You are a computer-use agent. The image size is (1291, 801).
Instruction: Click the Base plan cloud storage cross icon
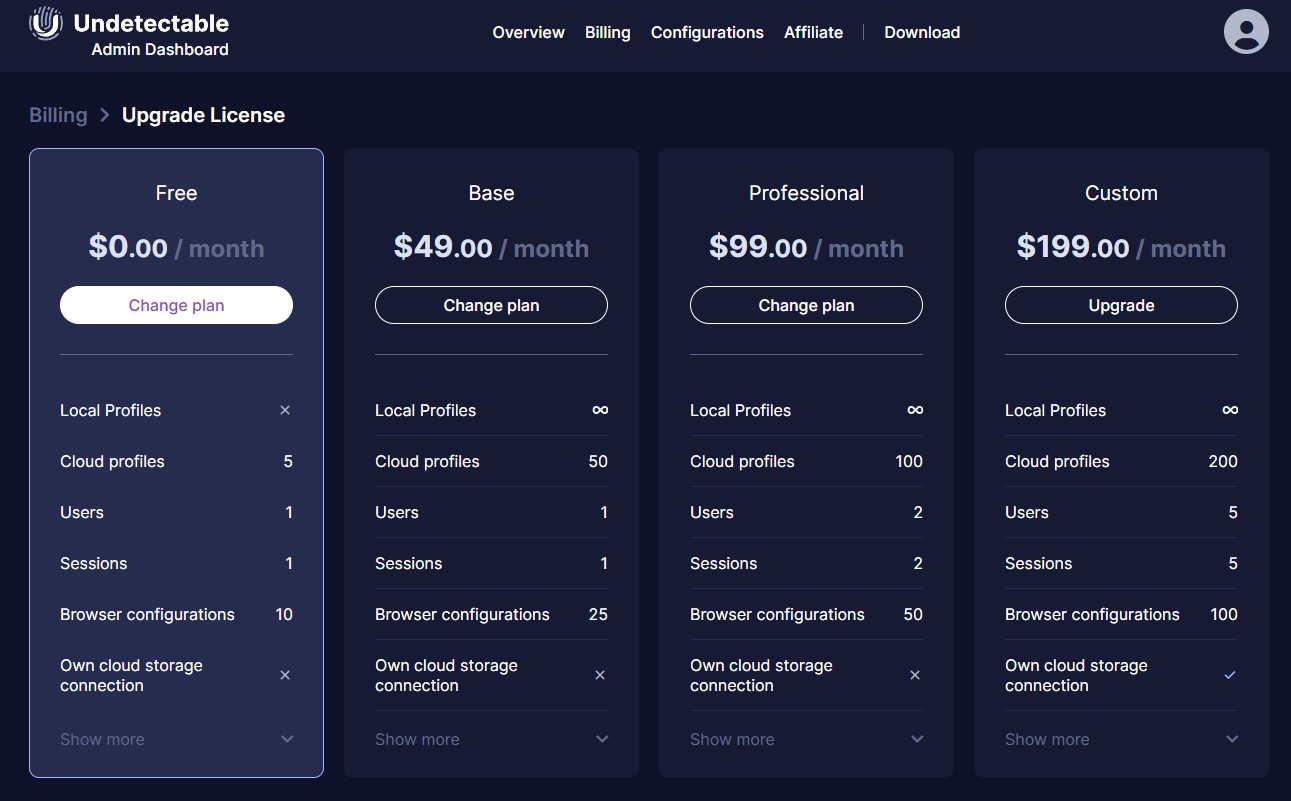600,675
